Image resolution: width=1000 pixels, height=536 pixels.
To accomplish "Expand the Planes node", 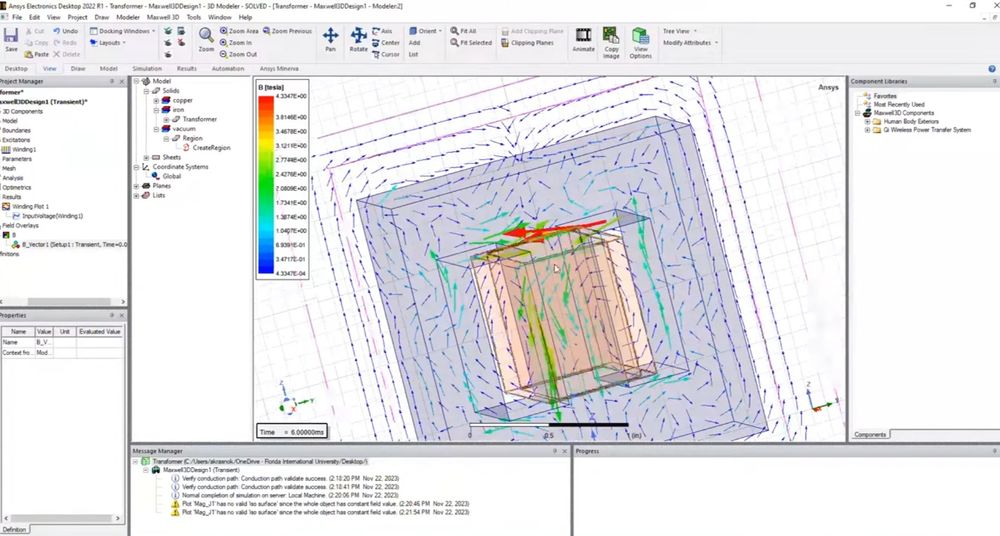I will (136, 186).
